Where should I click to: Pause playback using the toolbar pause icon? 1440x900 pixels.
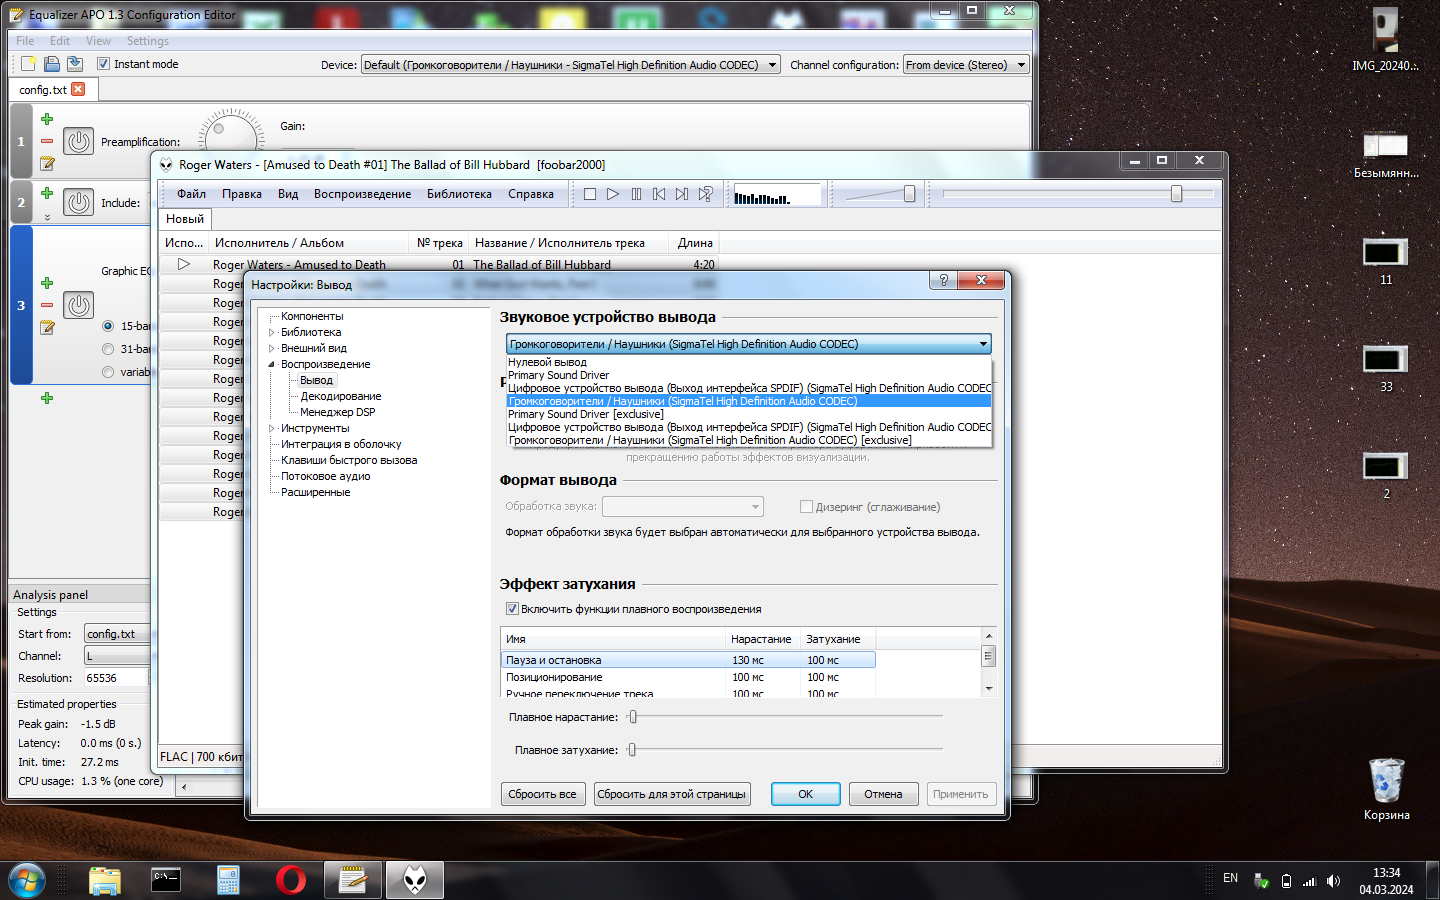click(x=636, y=194)
